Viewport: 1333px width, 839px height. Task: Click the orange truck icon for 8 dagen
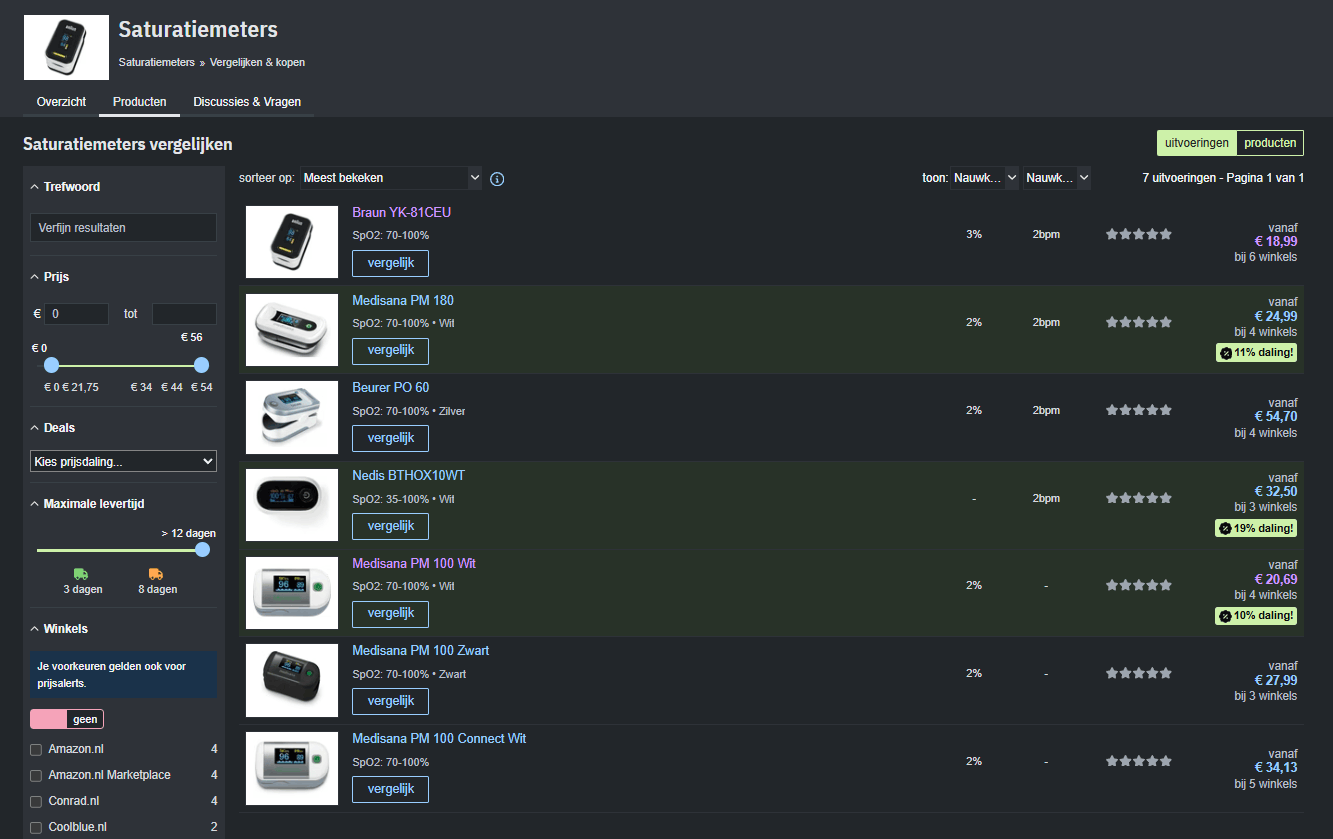click(x=156, y=574)
